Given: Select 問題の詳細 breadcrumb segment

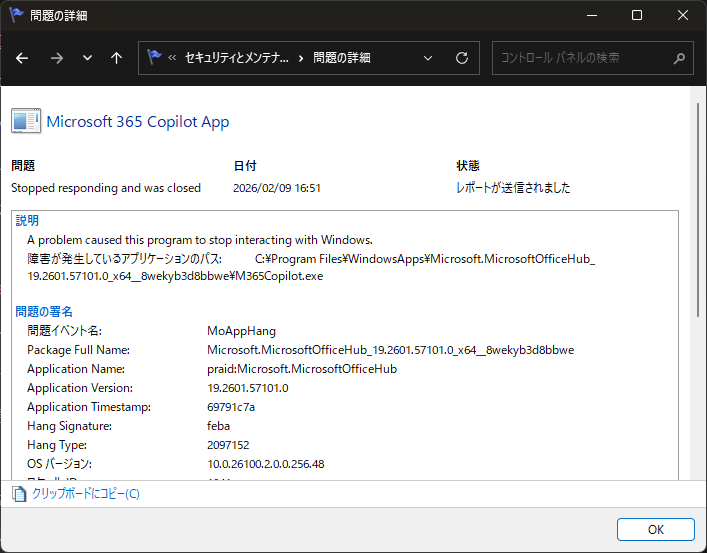Looking at the screenshot, I should coord(341,58).
